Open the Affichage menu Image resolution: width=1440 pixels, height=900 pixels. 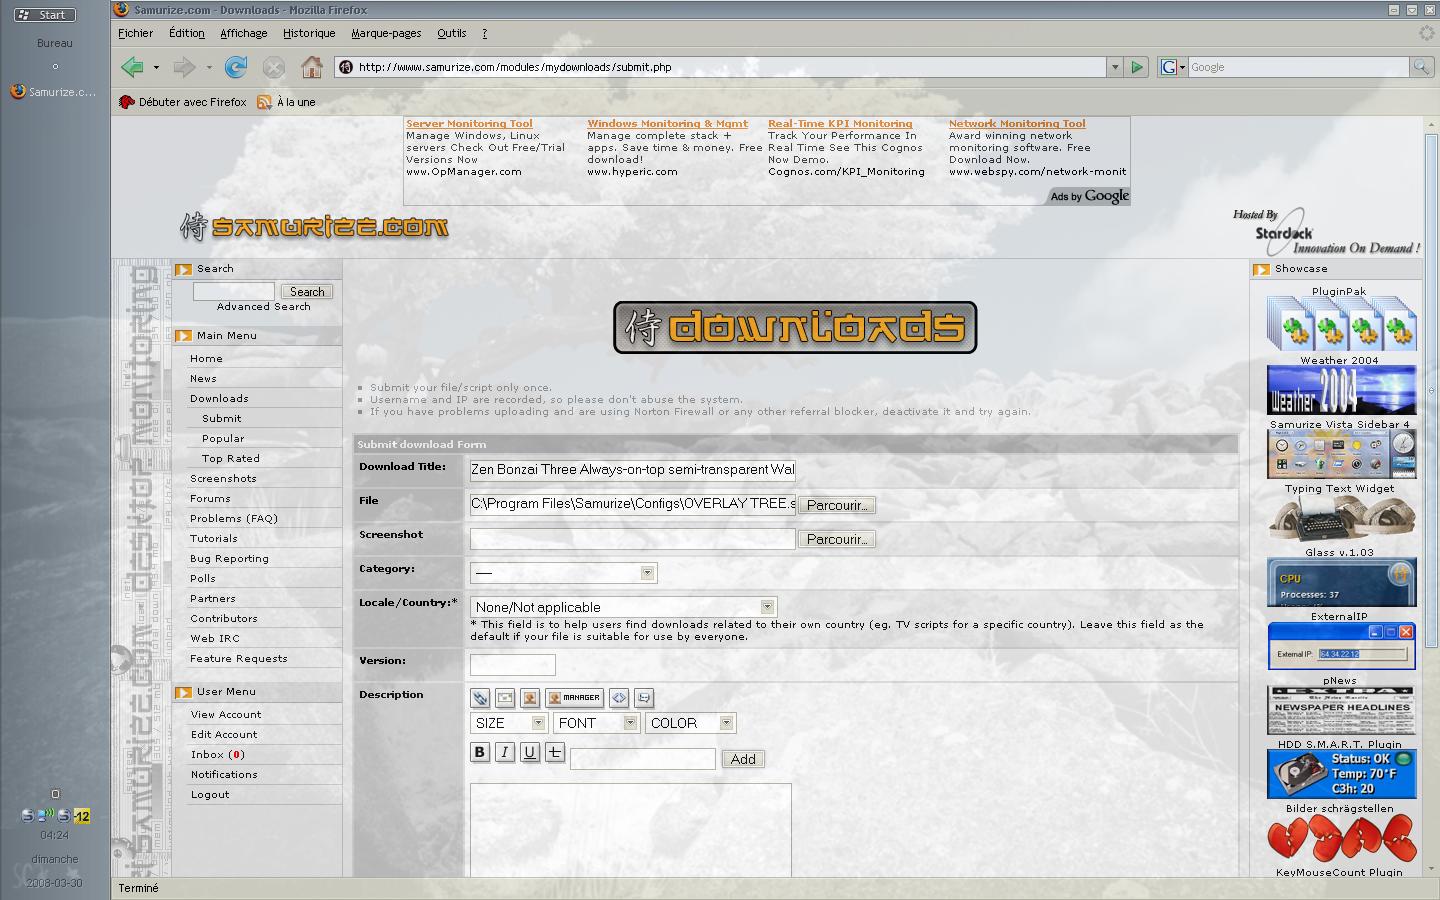[x=244, y=33]
